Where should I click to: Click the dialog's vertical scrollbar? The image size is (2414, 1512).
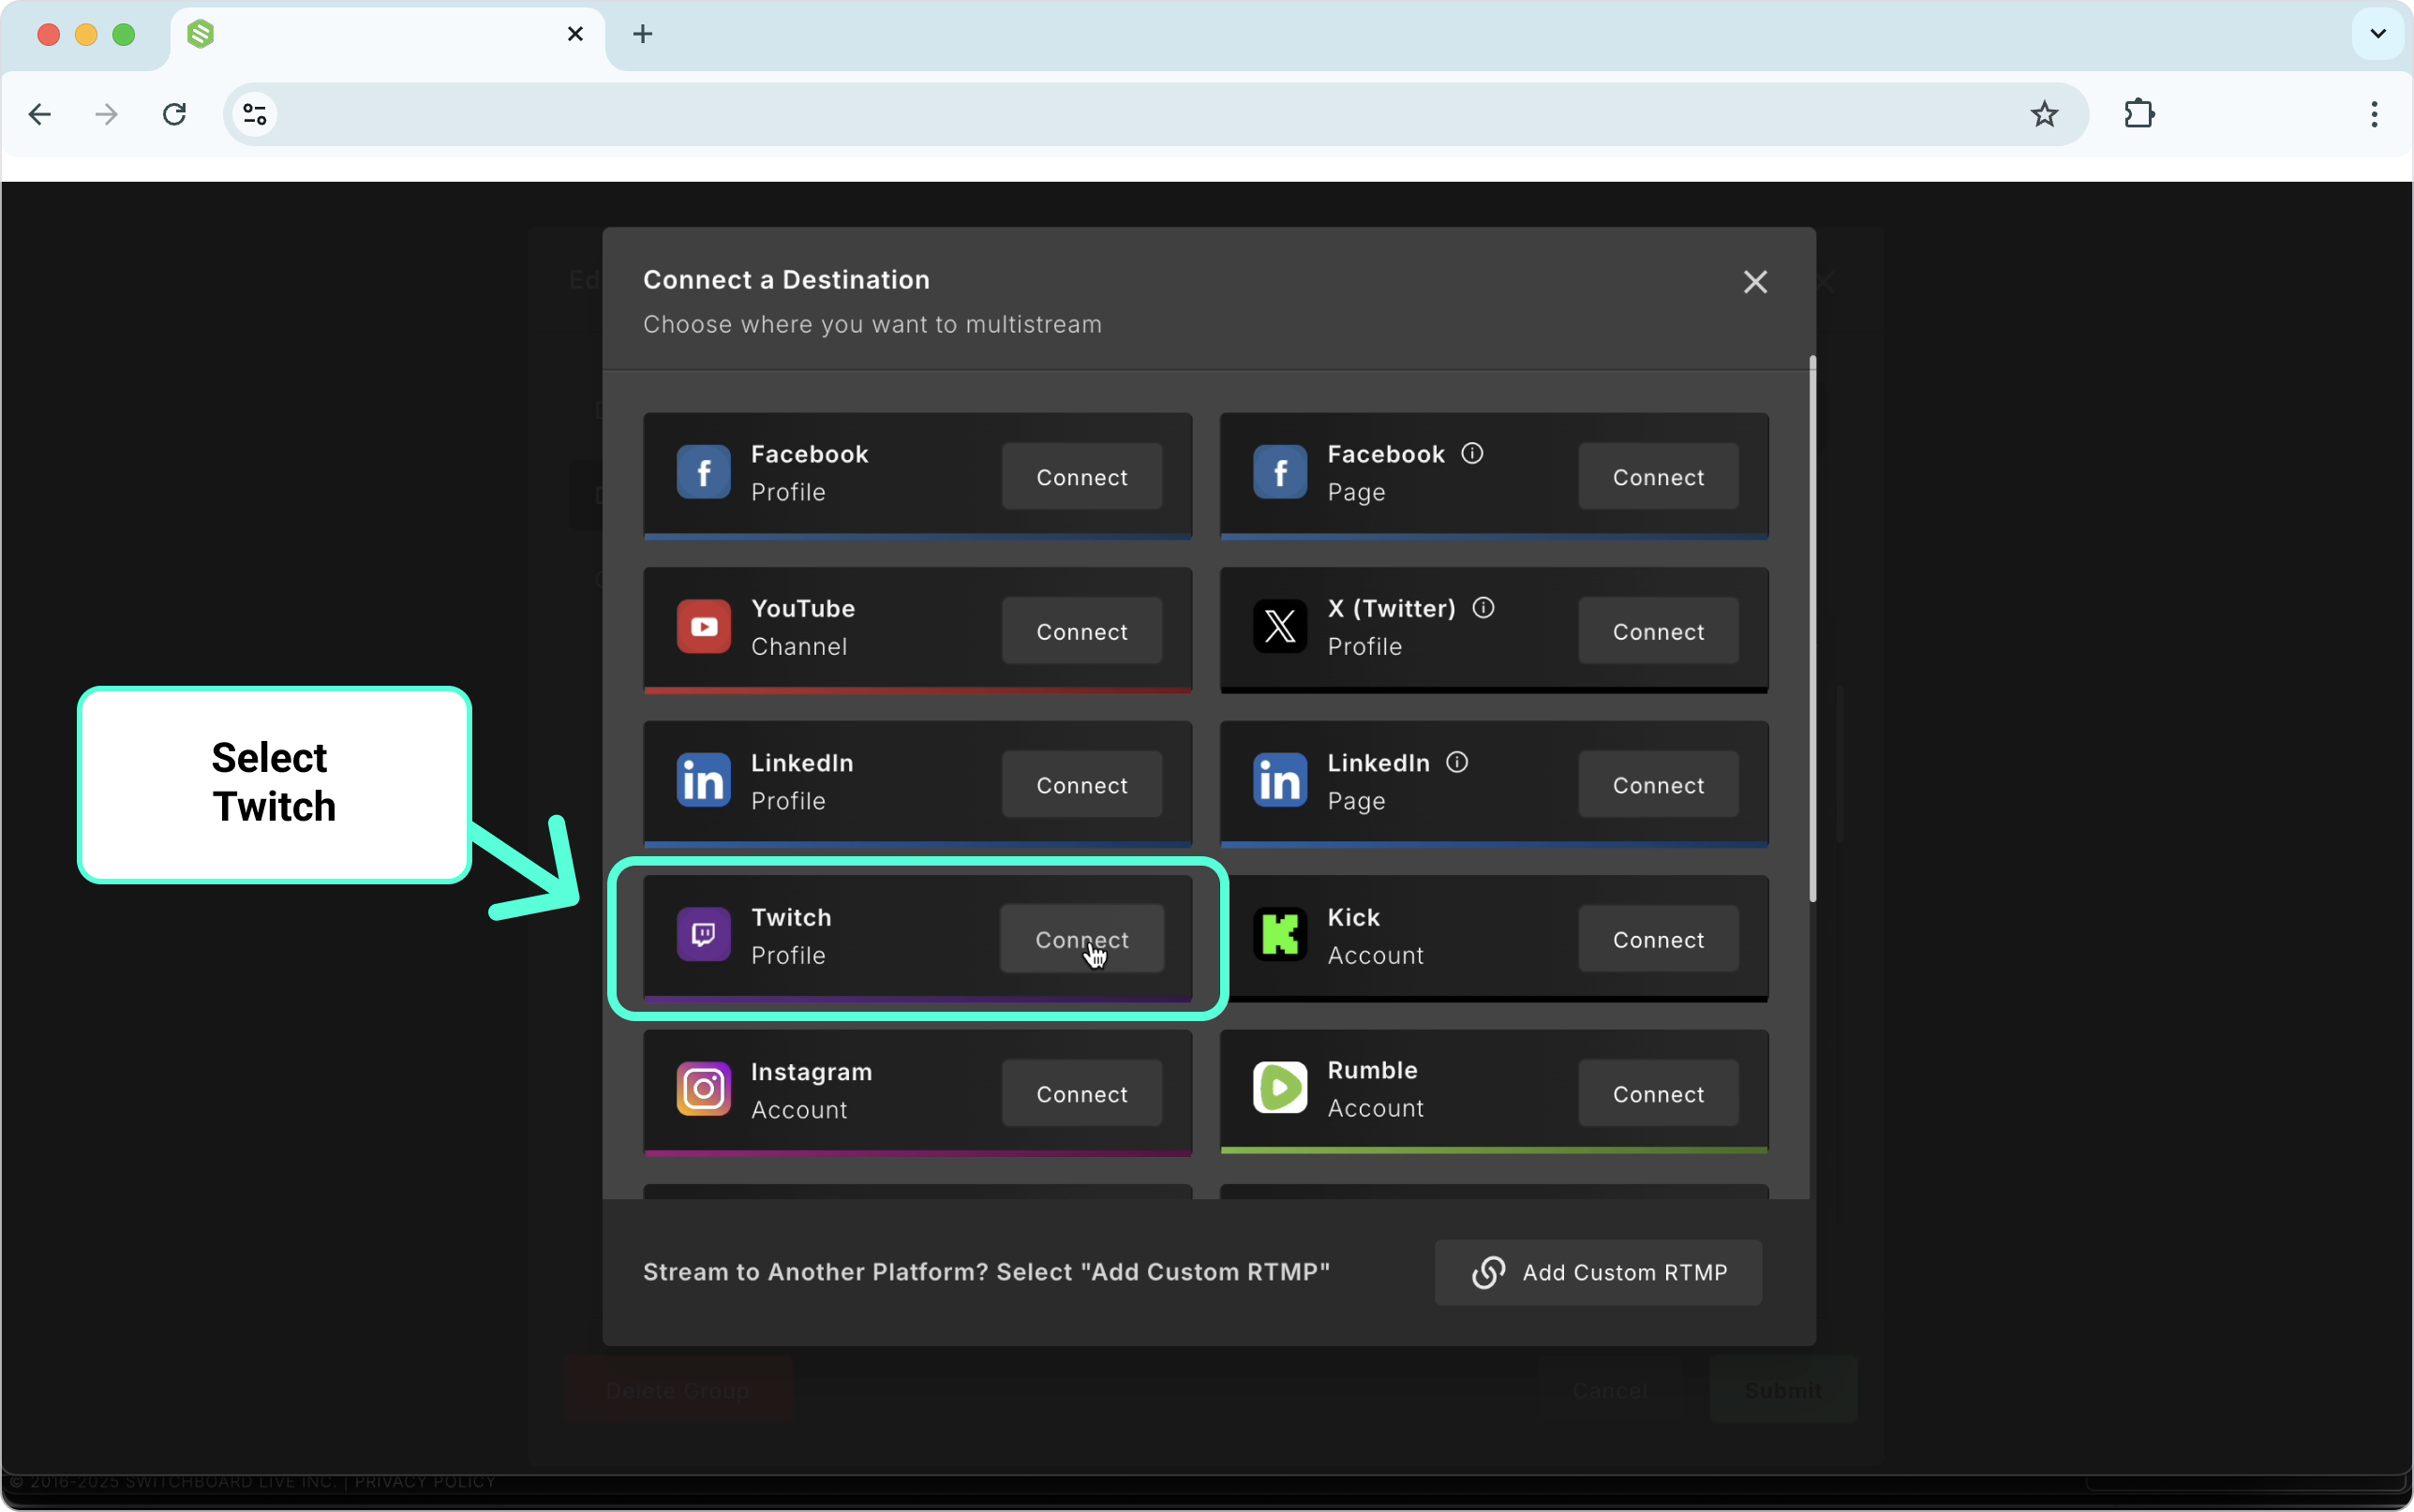coord(1811,629)
